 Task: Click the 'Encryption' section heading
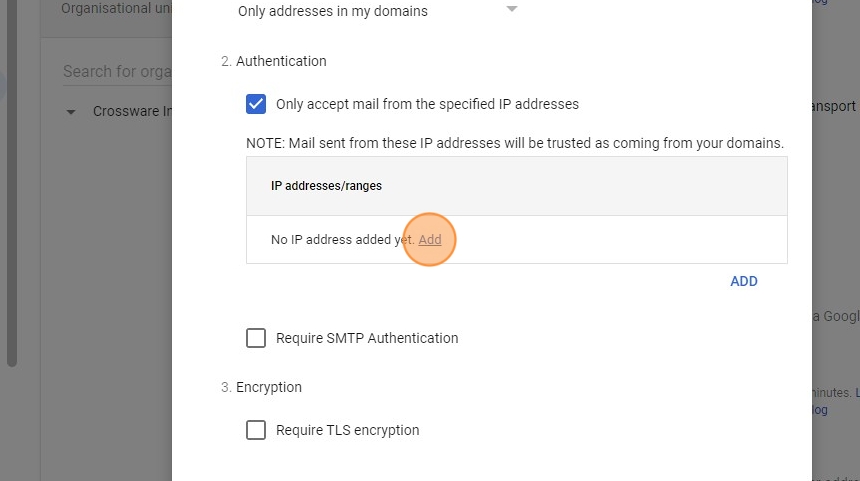point(269,387)
